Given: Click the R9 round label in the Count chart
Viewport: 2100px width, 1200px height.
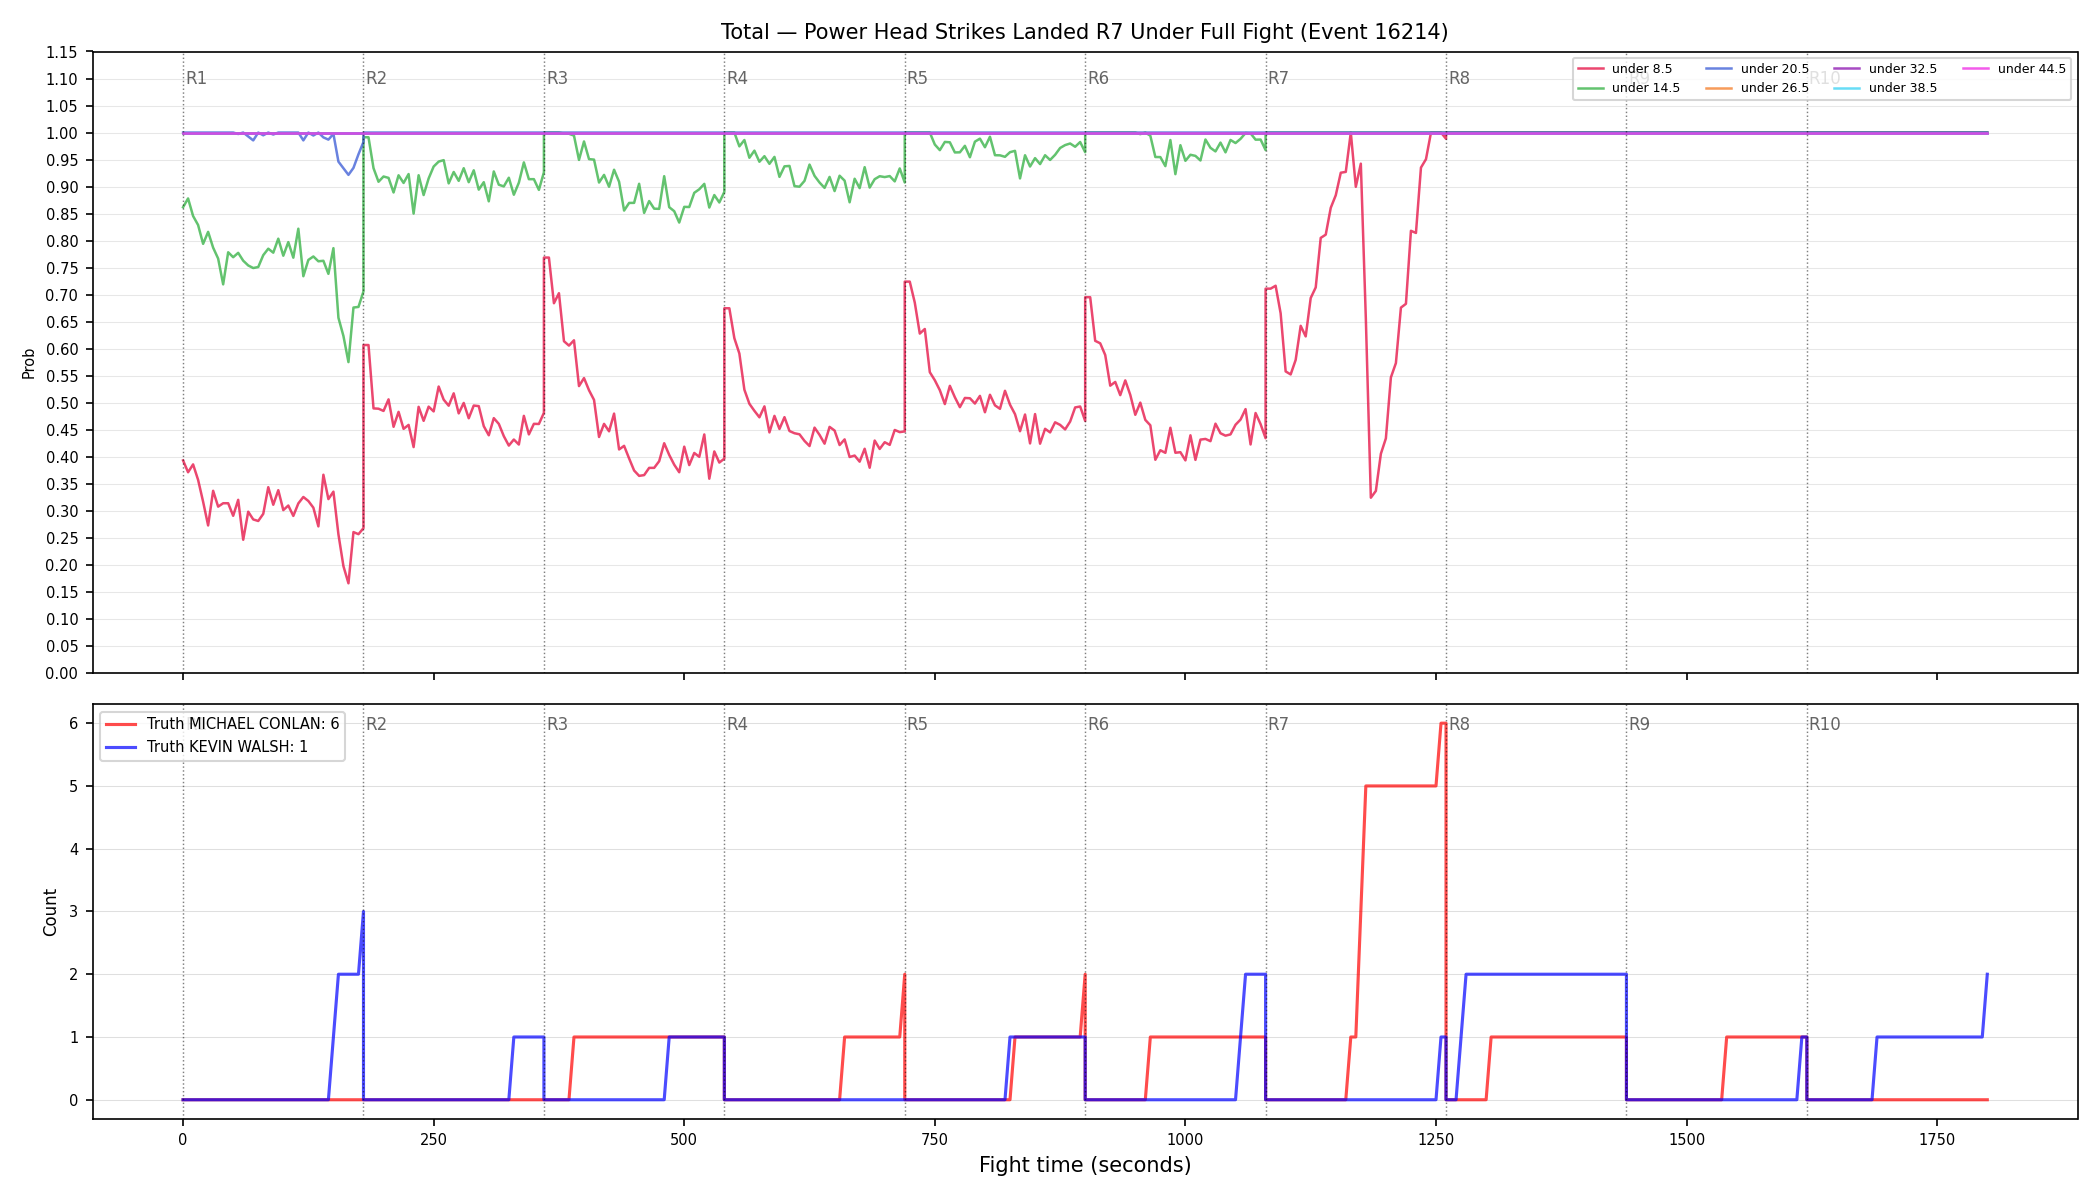Looking at the screenshot, I should [x=1639, y=724].
